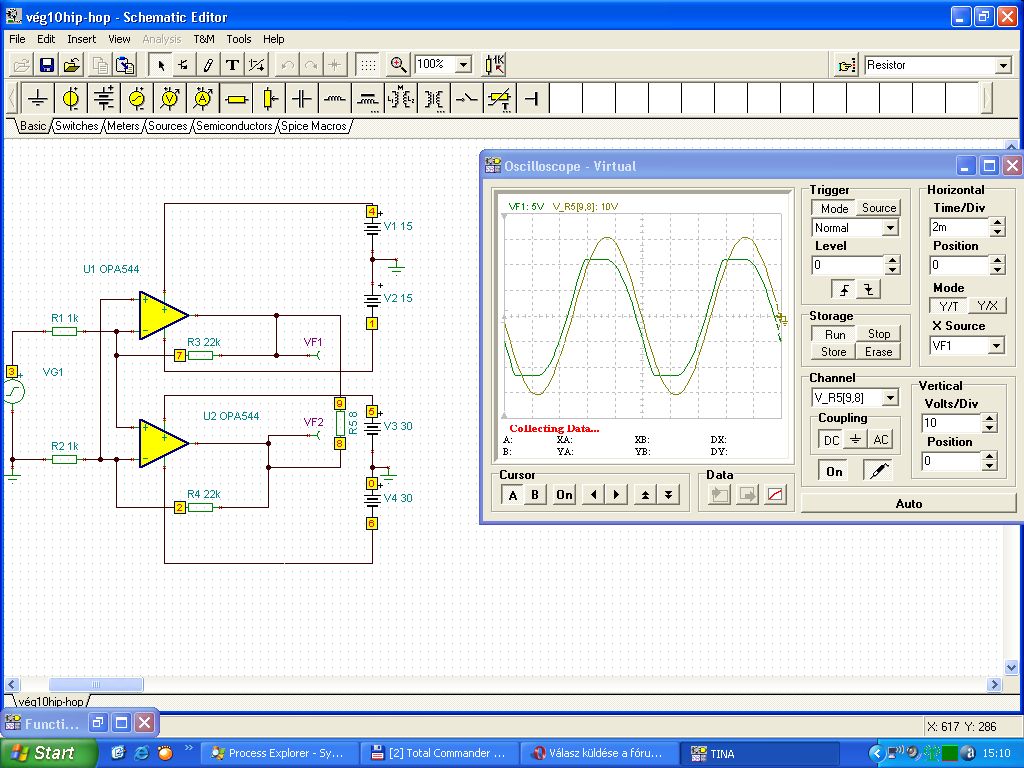Switch display mode to Y/T
The width and height of the screenshot is (1024, 768).
pyautogui.click(x=948, y=306)
